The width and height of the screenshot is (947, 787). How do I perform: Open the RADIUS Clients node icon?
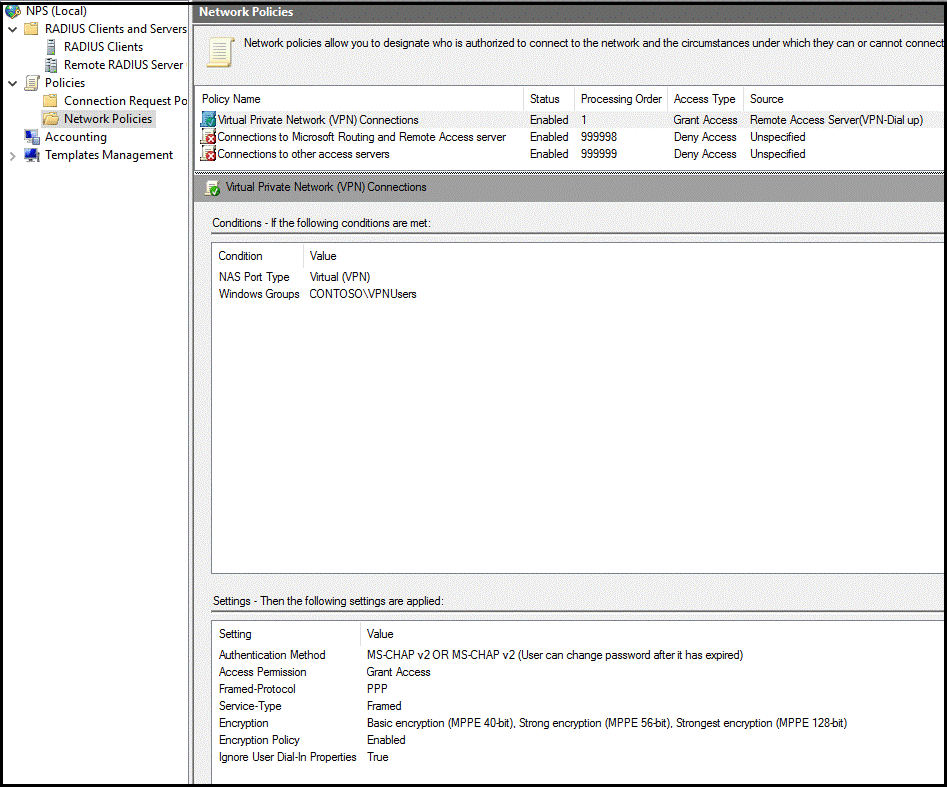pos(53,46)
